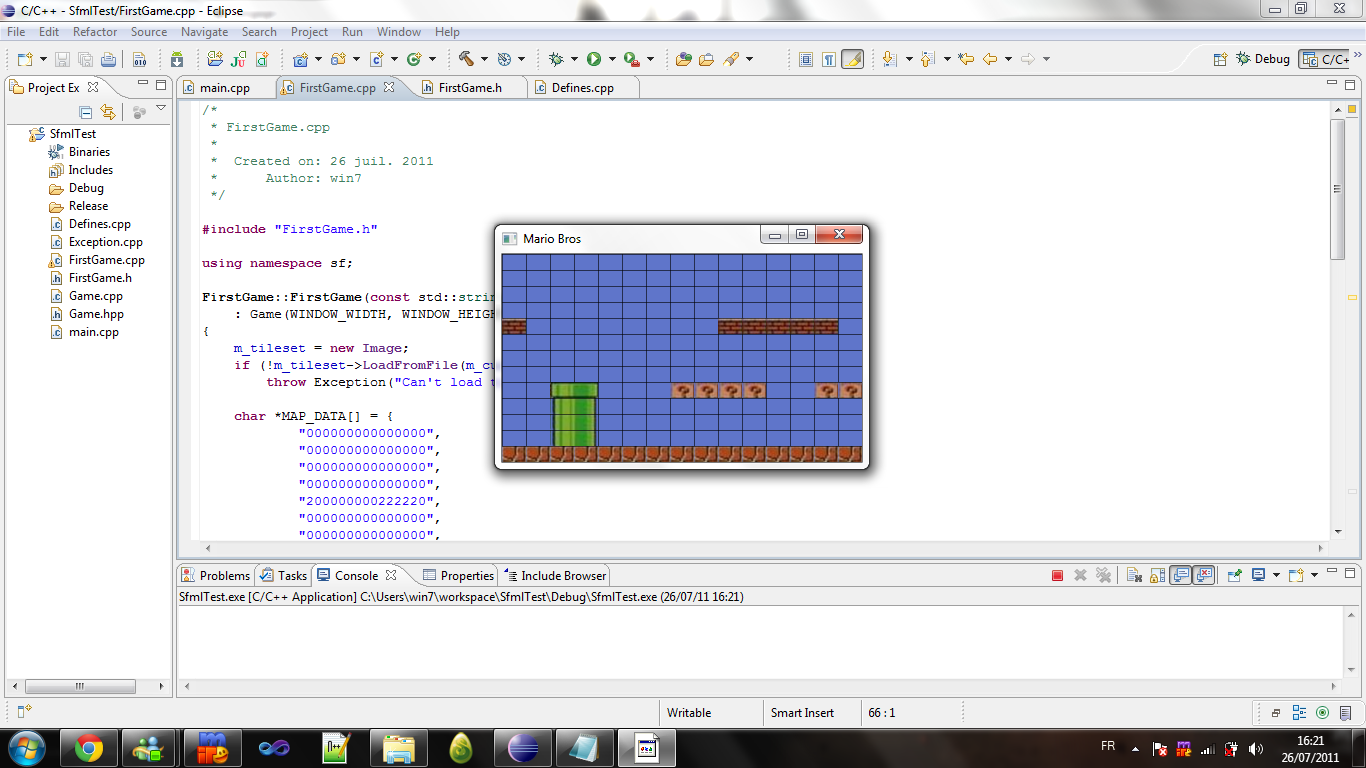Toggle Show Whitespace Characters button

[x=829, y=59]
